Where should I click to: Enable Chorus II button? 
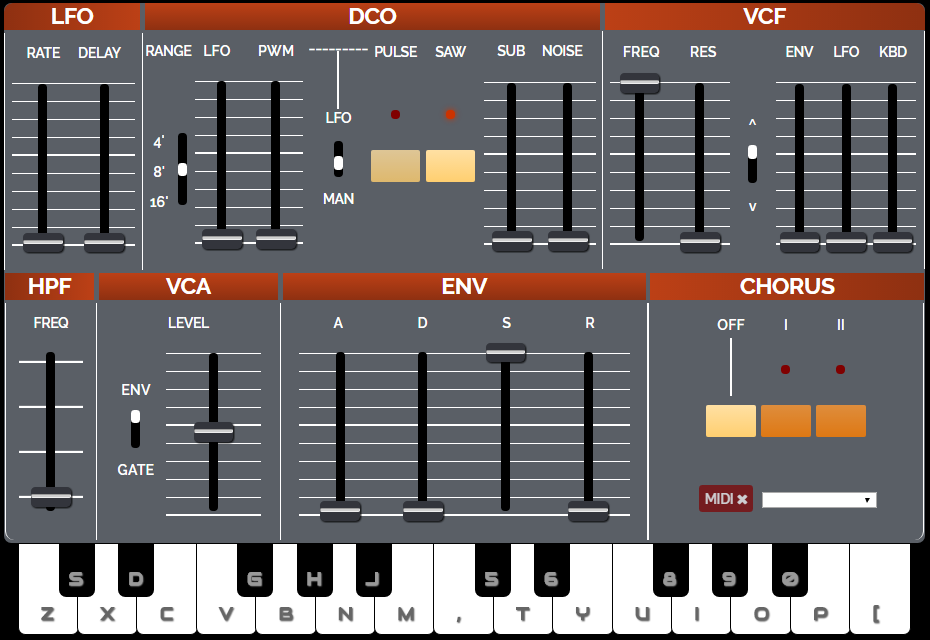(841, 421)
